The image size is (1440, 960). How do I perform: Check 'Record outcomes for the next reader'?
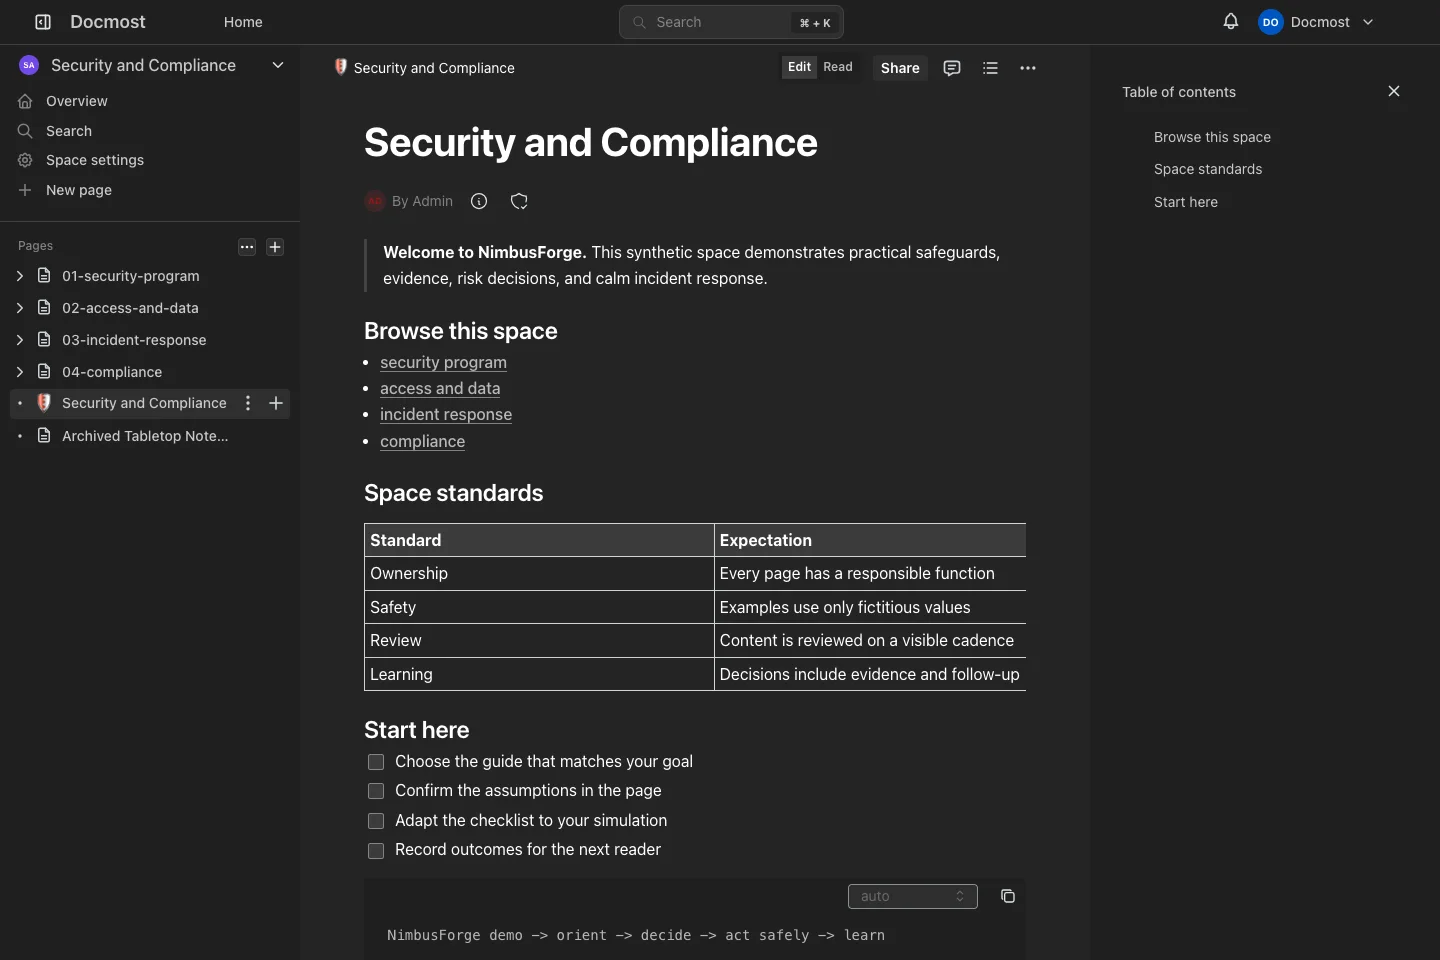coord(376,851)
